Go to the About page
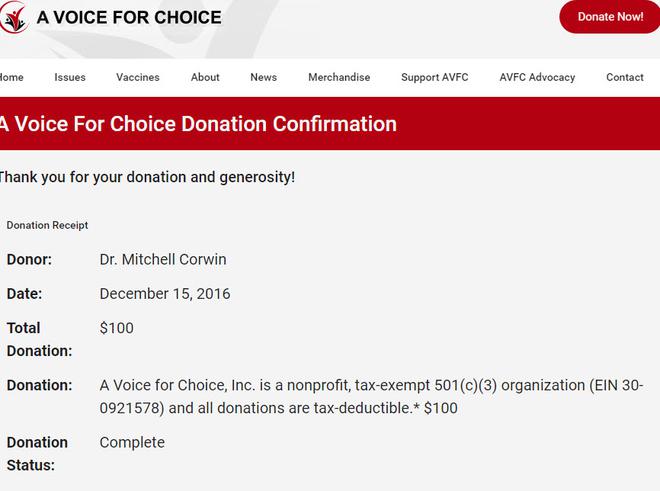This screenshot has width=660, height=491. [205, 77]
